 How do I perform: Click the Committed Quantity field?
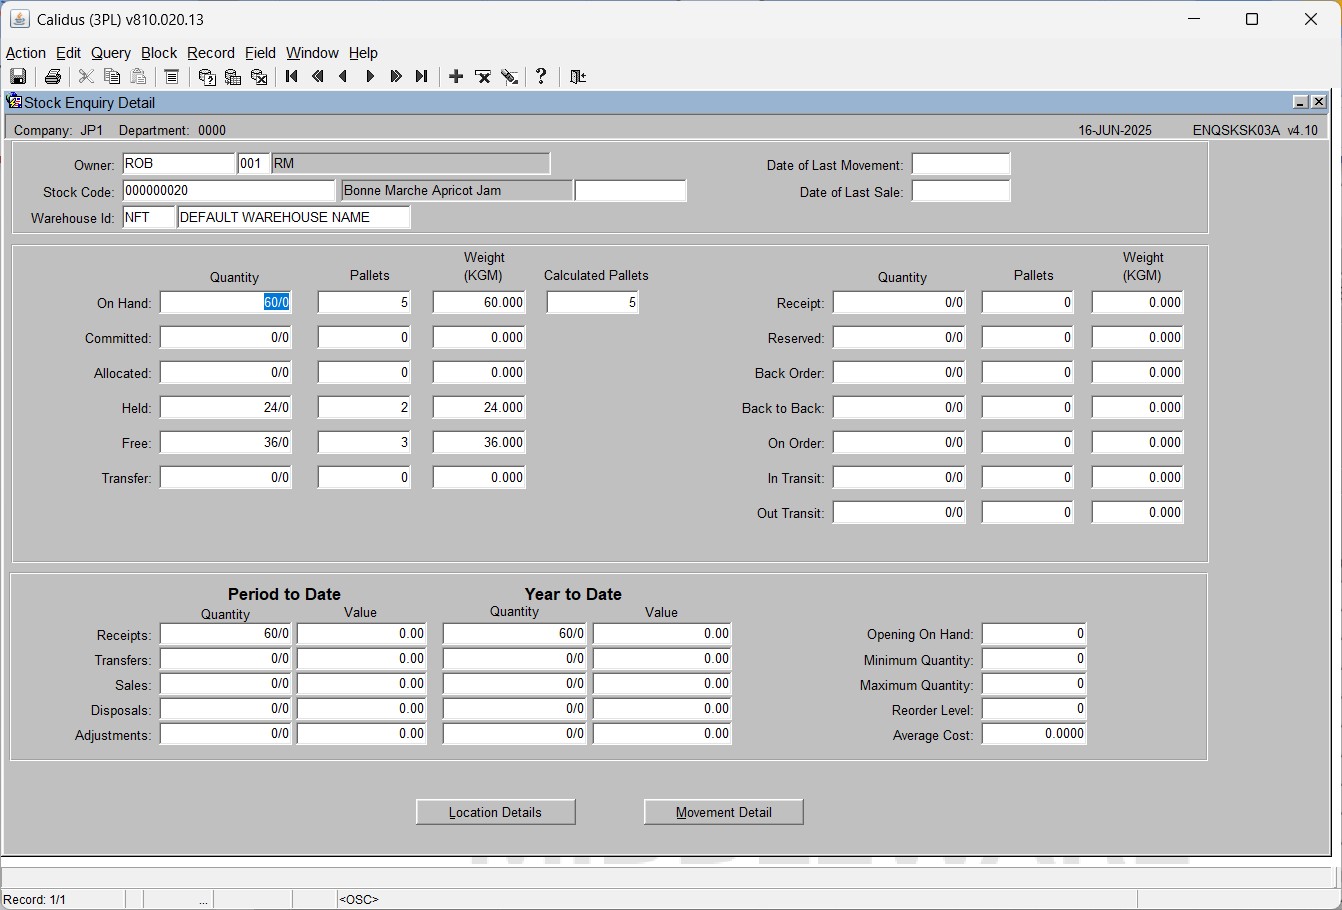coord(226,338)
